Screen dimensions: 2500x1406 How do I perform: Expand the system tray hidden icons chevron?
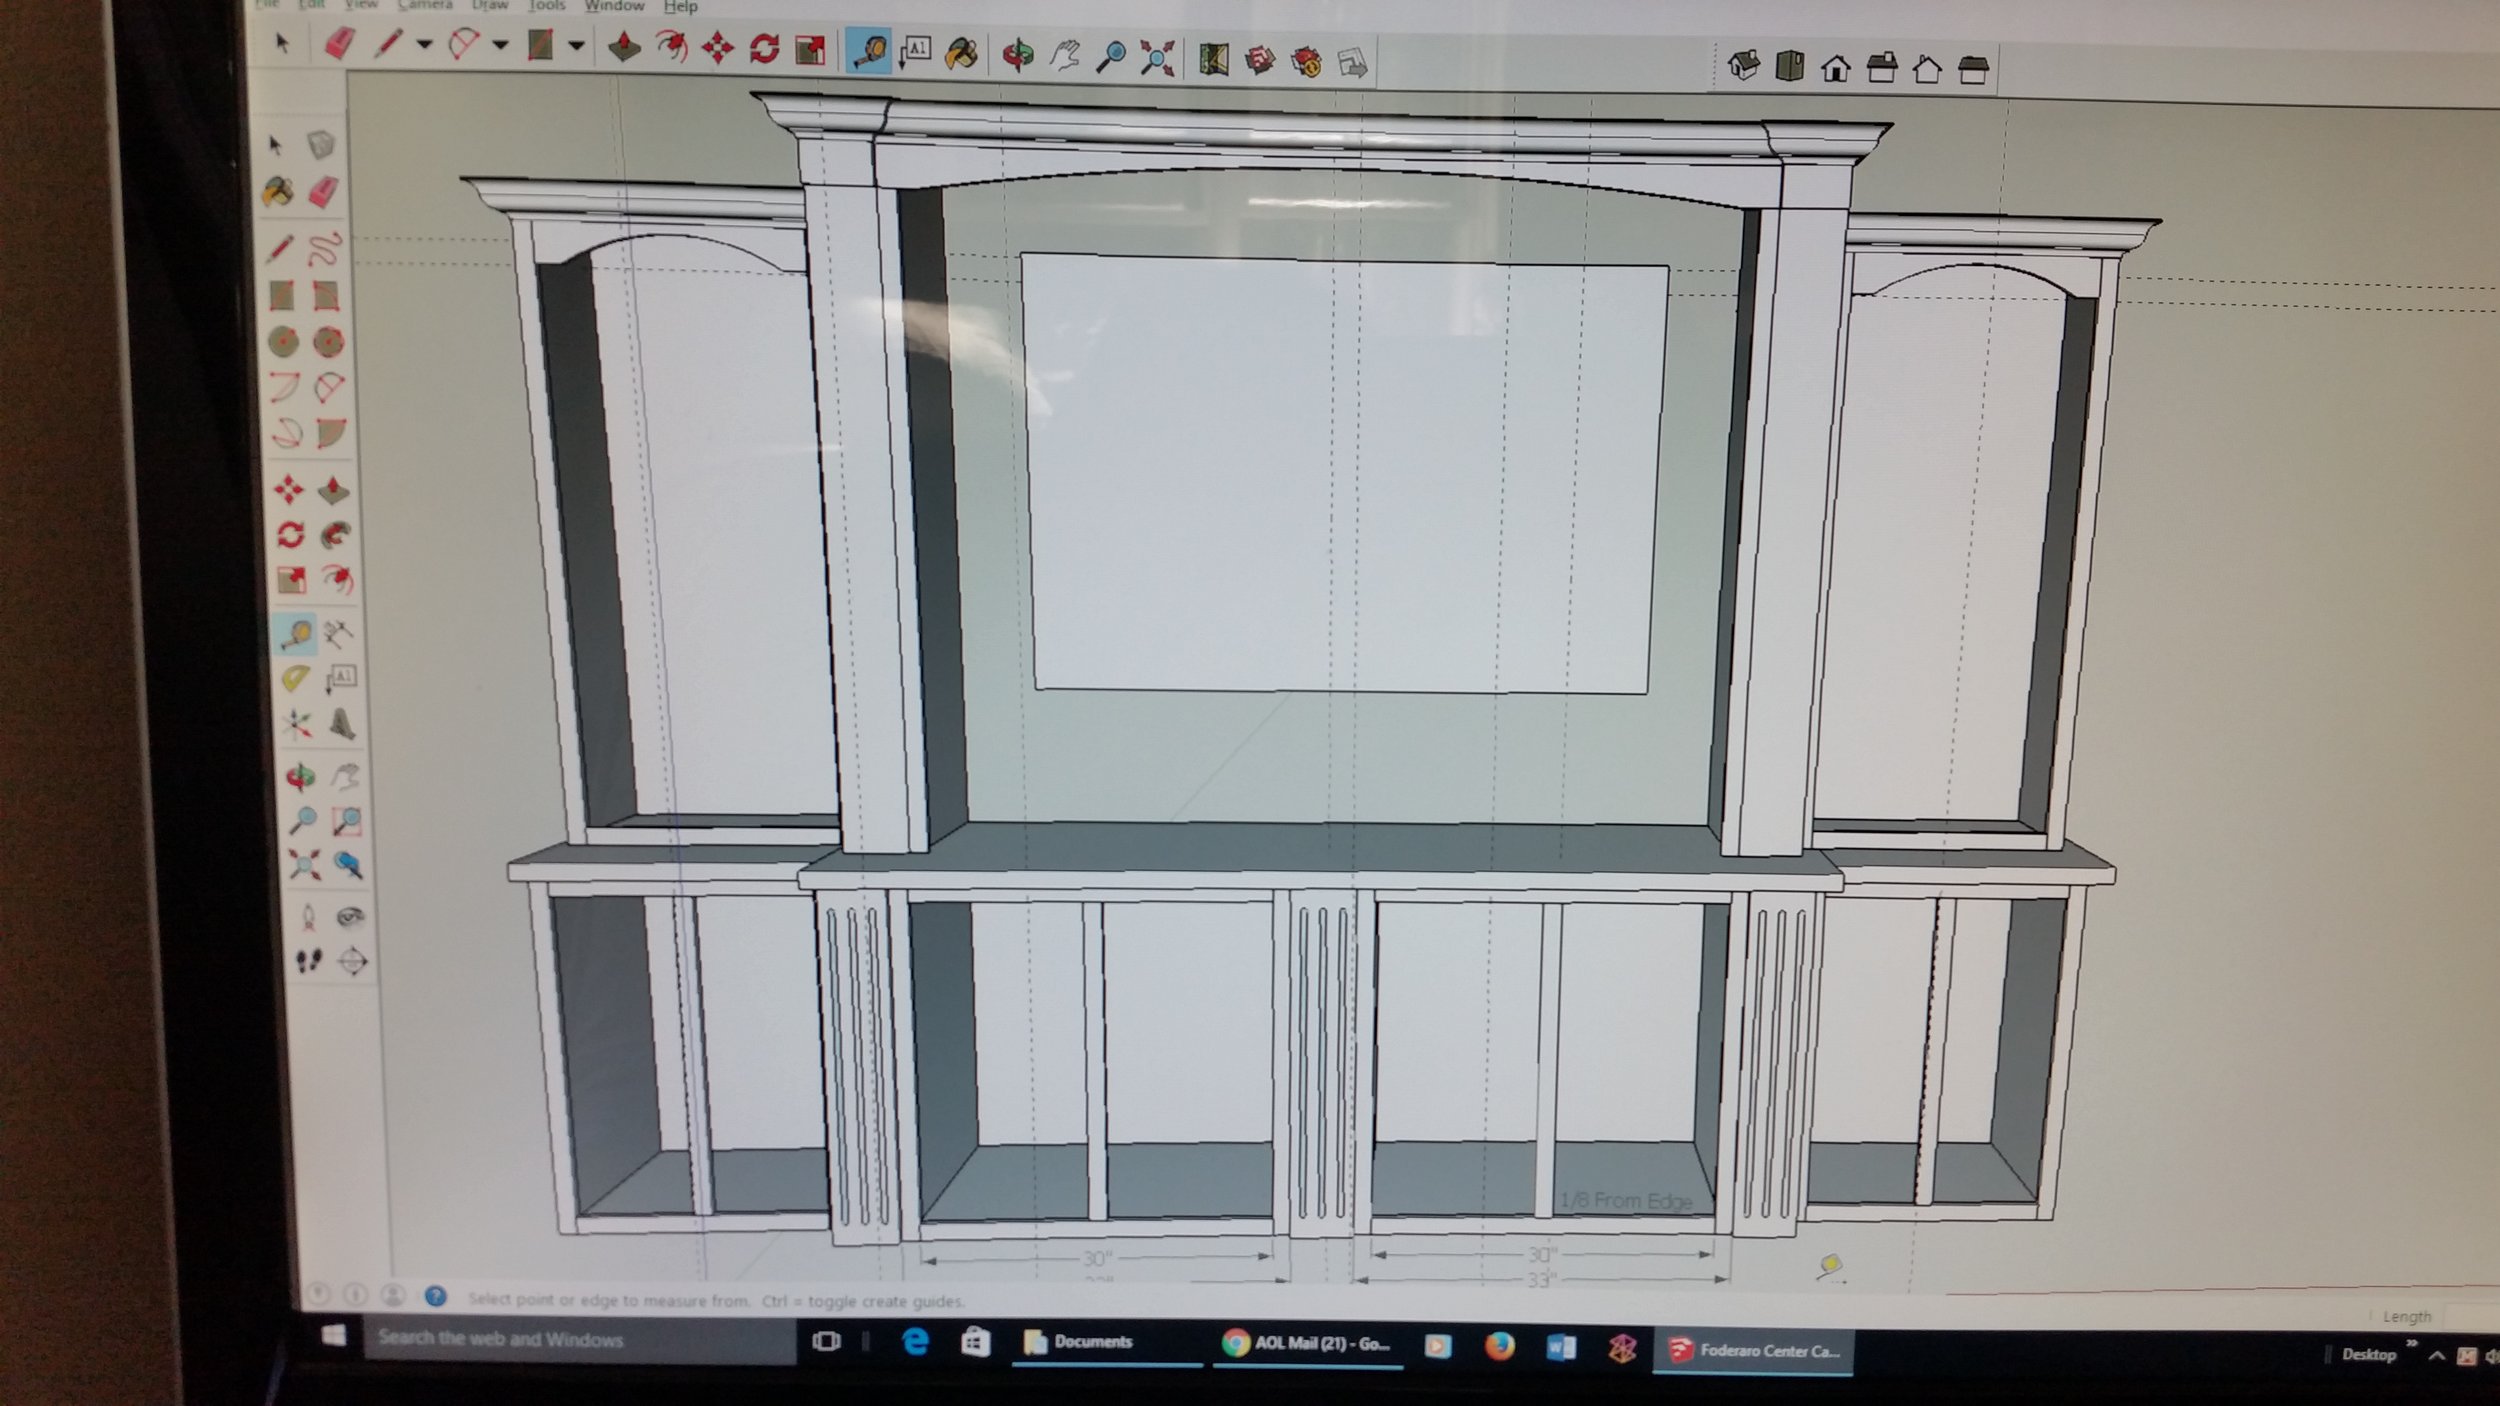(2437, 1356)
